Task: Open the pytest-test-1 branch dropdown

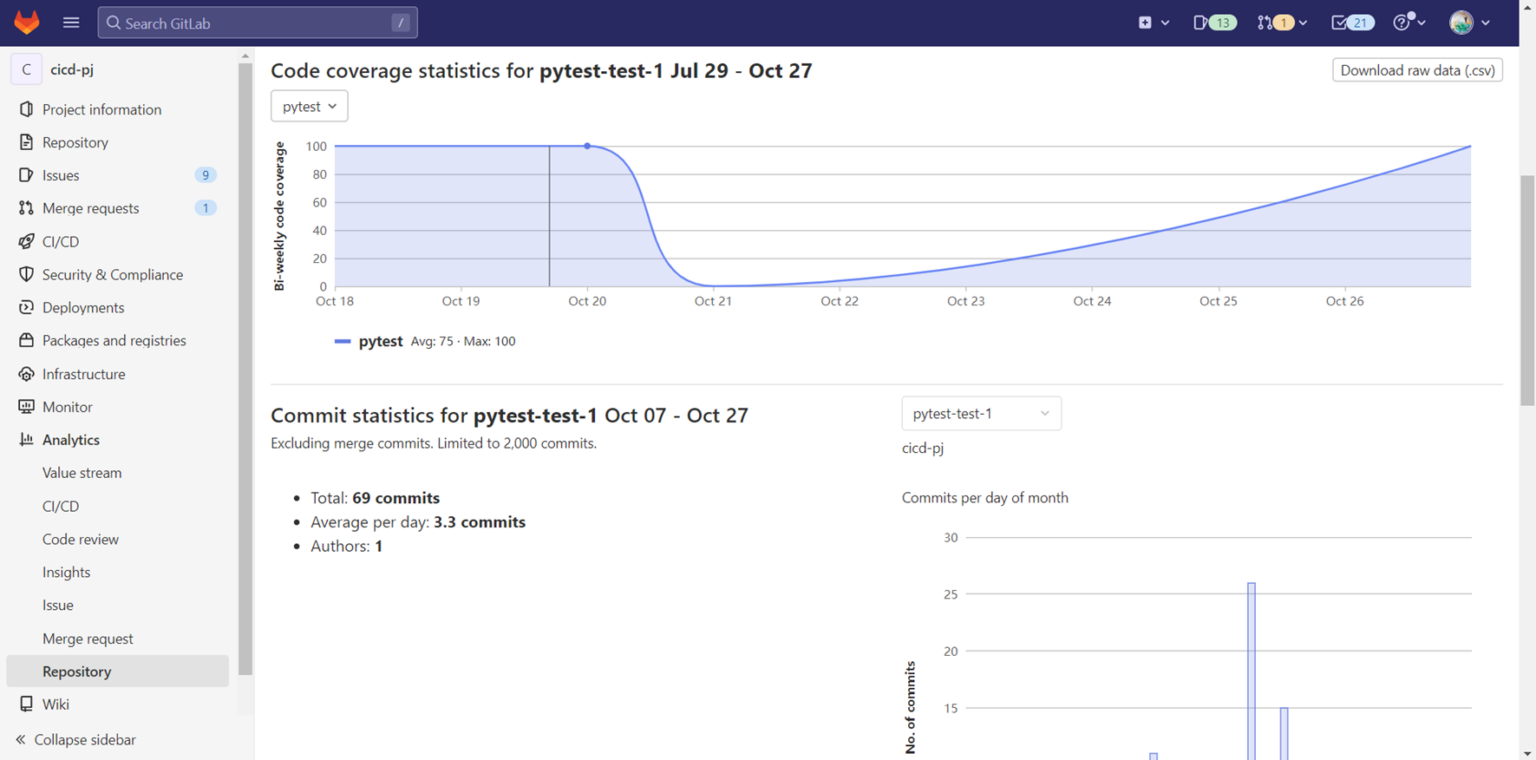Action: (980, 413)
